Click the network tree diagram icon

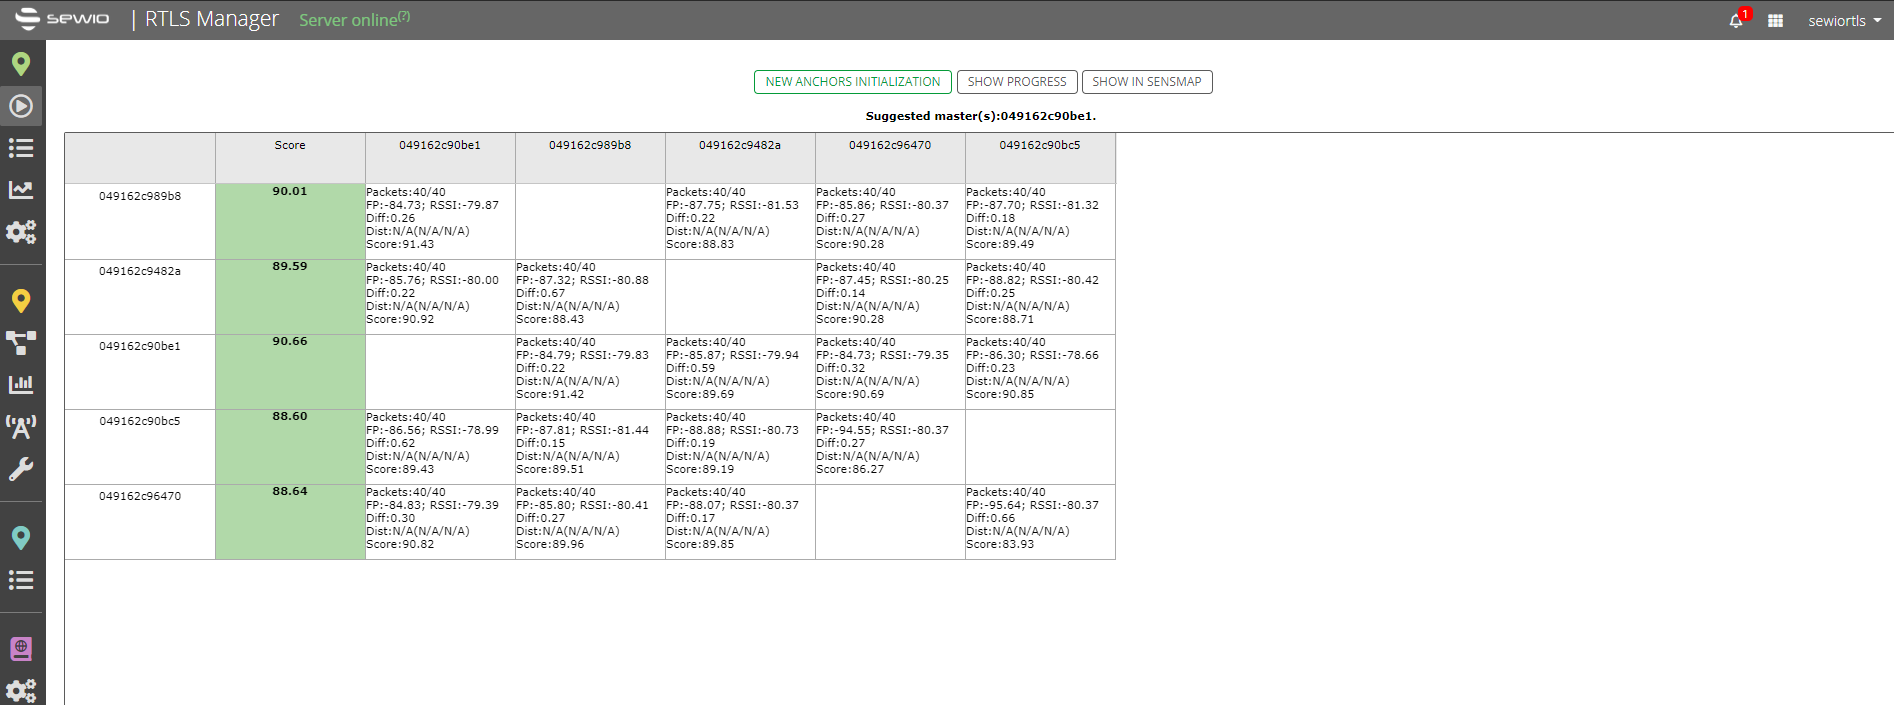coord(21,343)
